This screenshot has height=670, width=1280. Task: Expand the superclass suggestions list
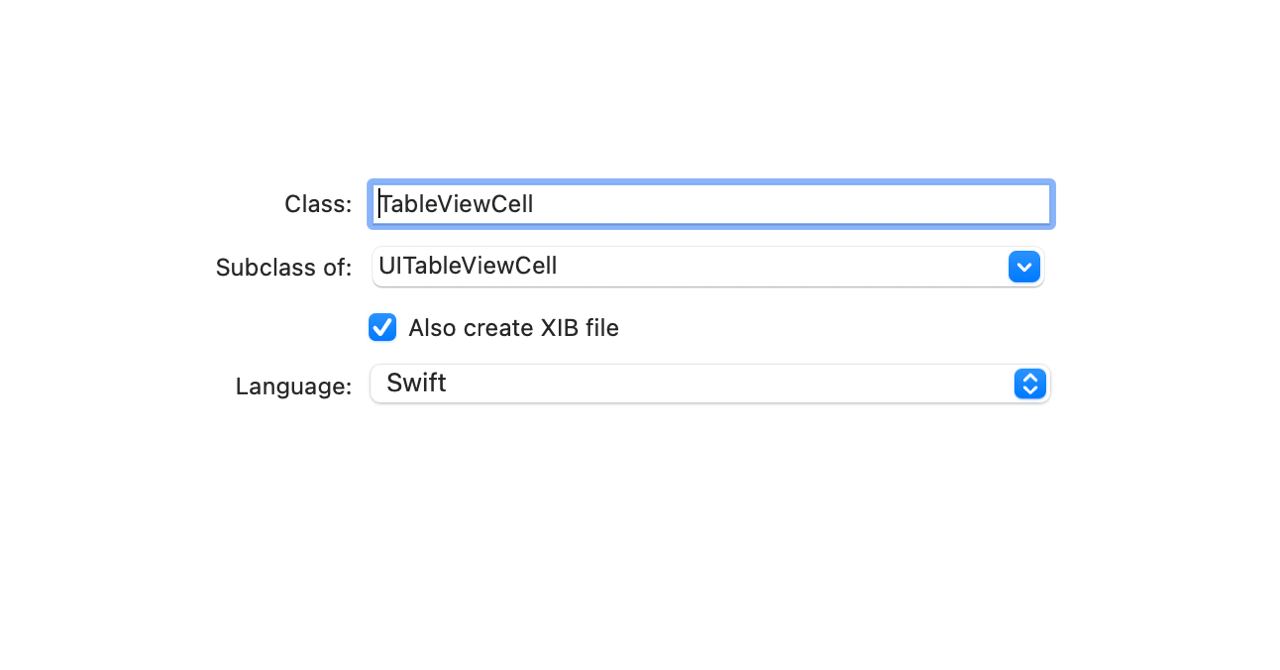1024,267
